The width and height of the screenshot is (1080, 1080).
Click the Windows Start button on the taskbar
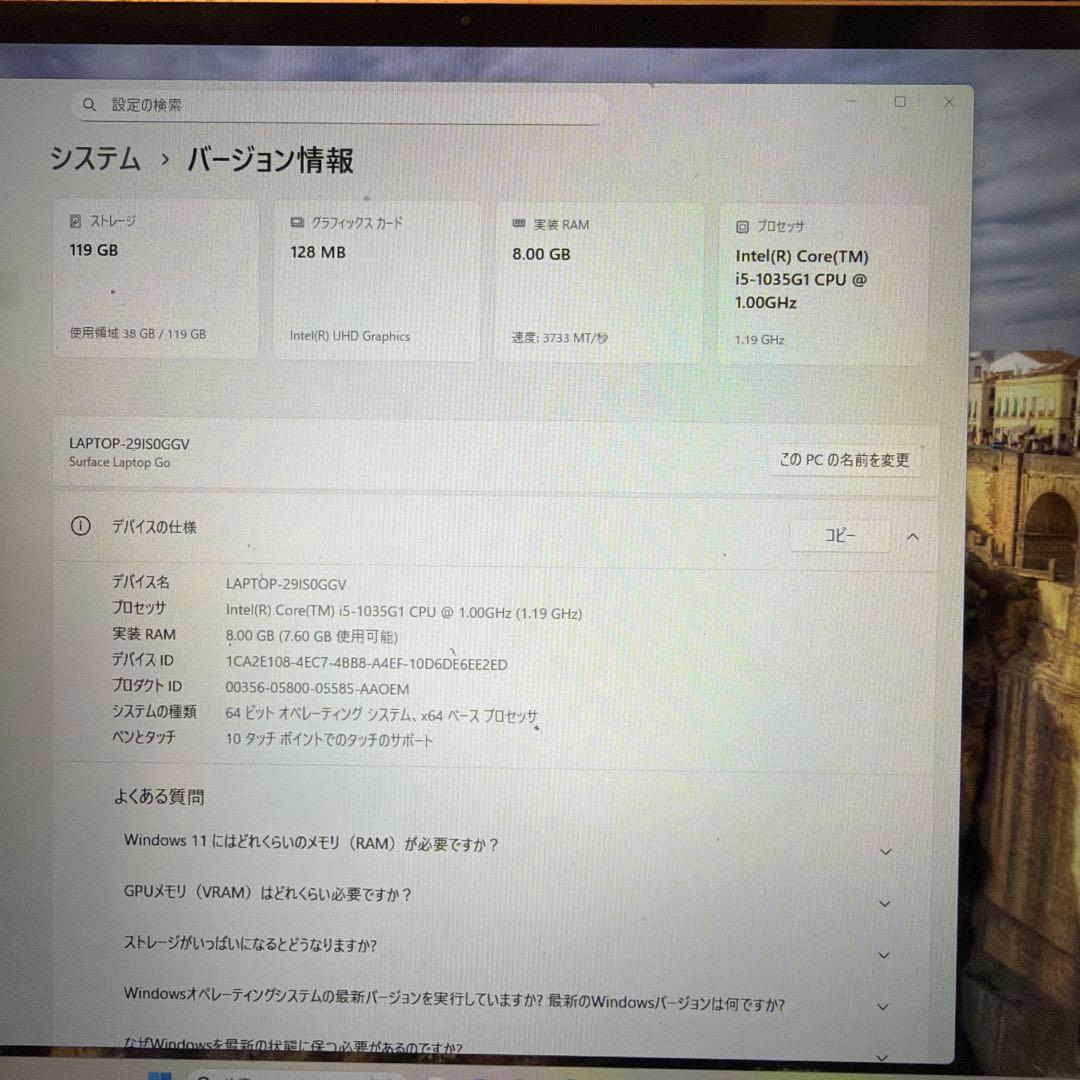tap(160, 1073)
